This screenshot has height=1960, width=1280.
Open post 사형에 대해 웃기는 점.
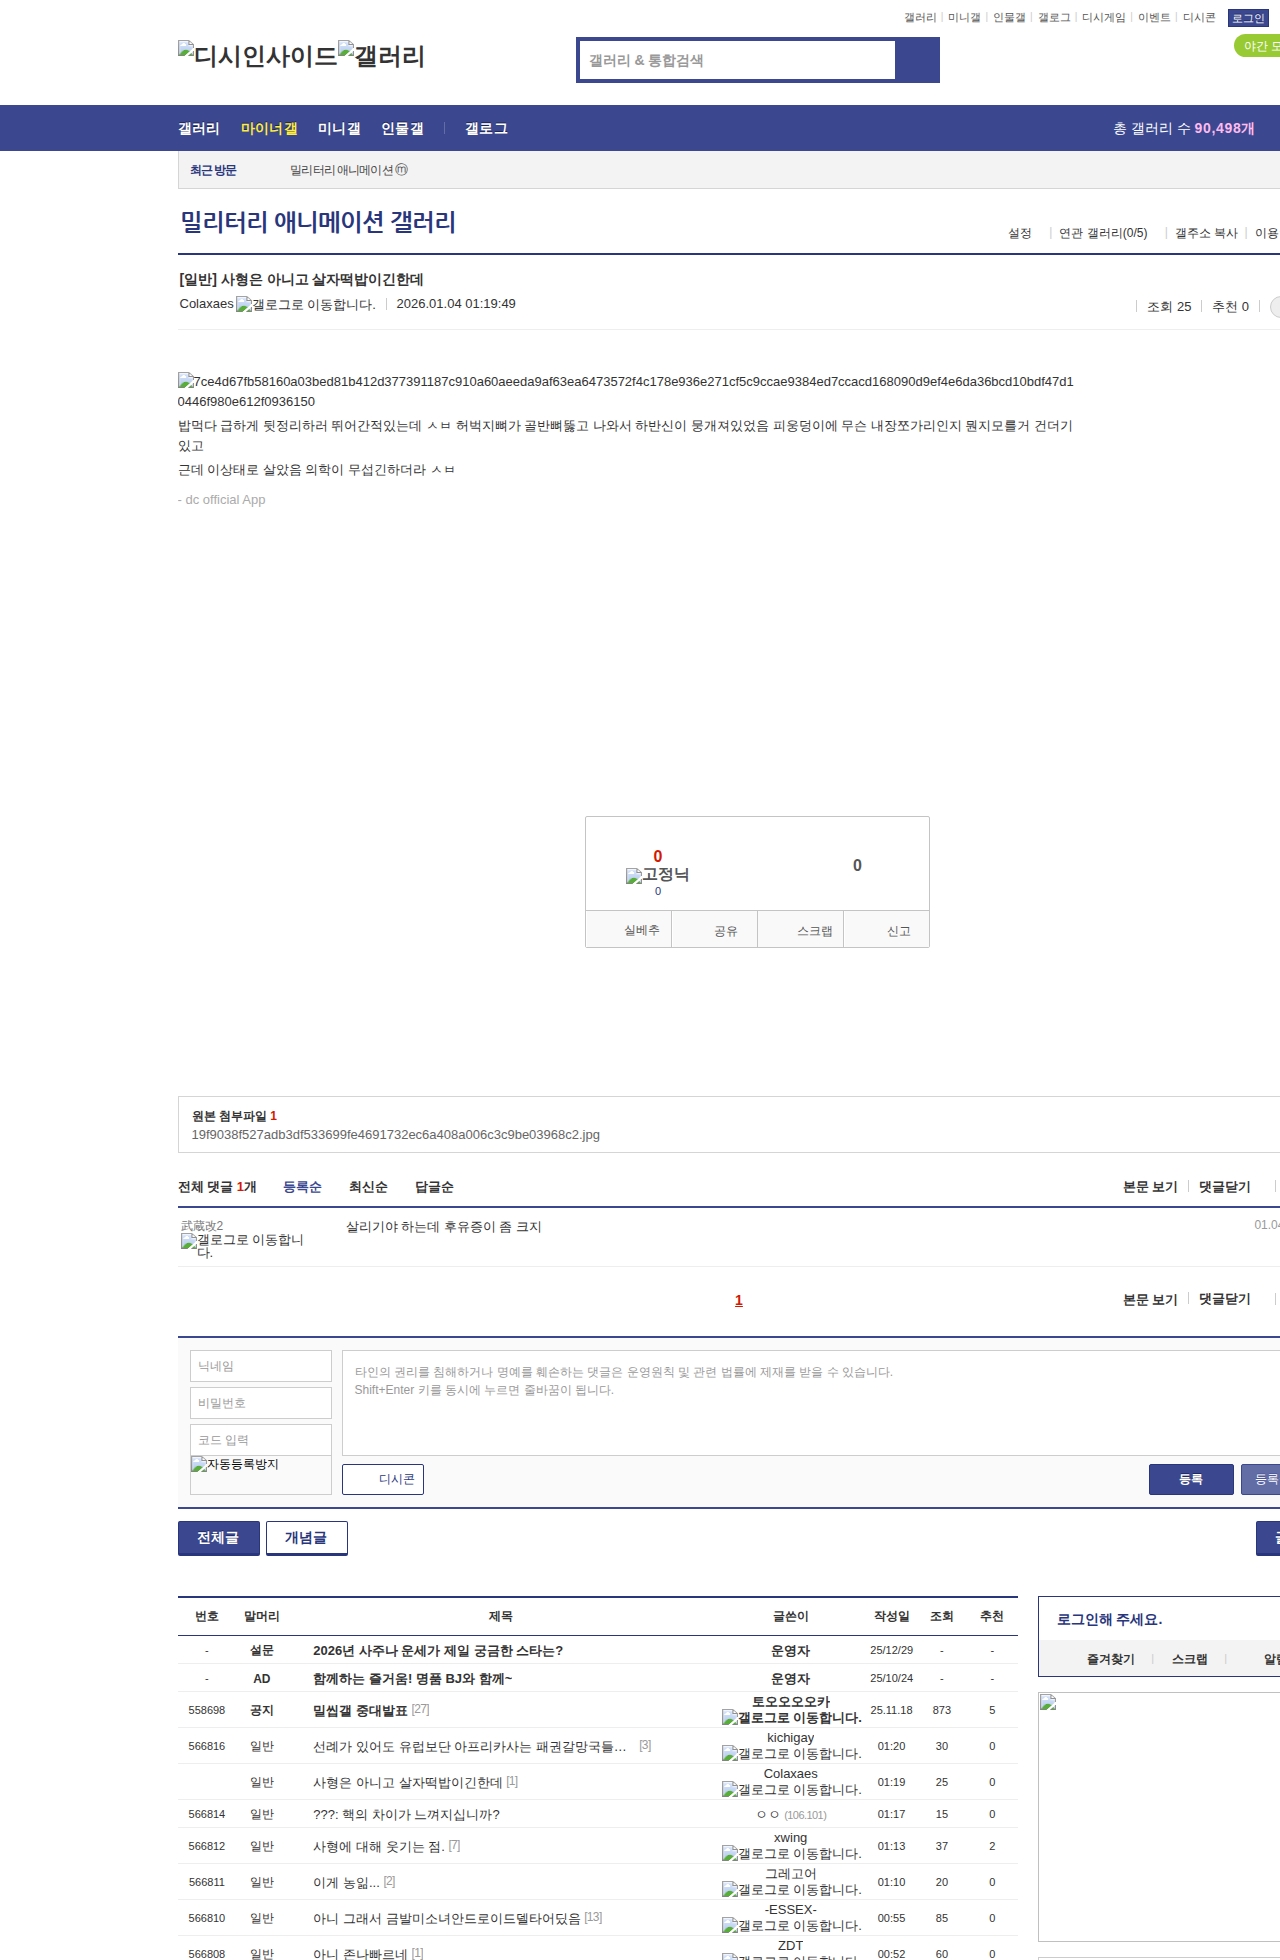click(x=379, y=1847)
